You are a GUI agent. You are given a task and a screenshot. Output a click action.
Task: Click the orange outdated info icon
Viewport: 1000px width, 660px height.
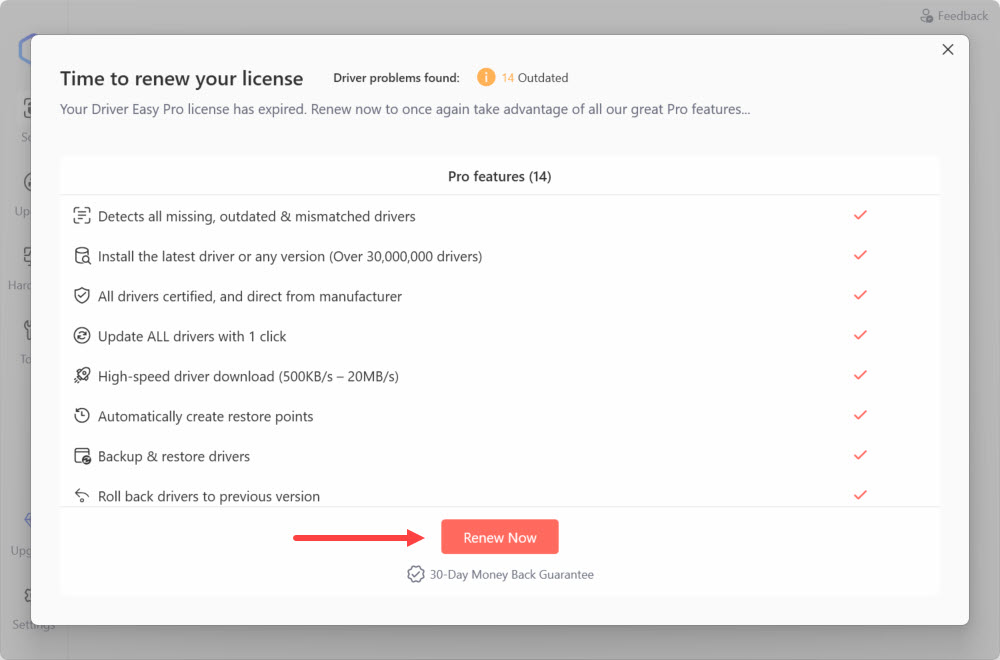[486, 77]
